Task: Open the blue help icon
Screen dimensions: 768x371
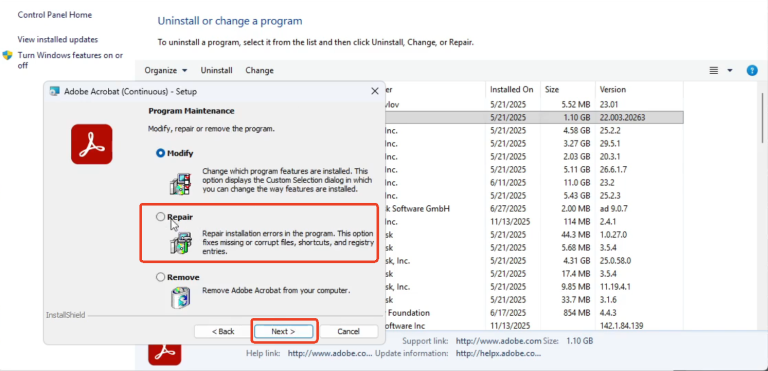Action: (752, 71)
